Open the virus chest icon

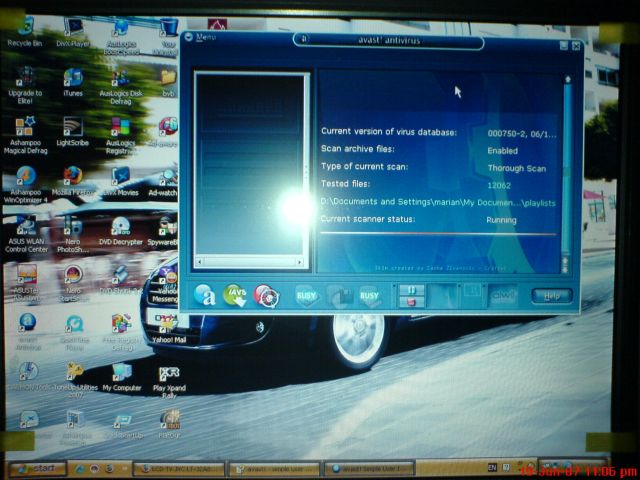[266, 296]
